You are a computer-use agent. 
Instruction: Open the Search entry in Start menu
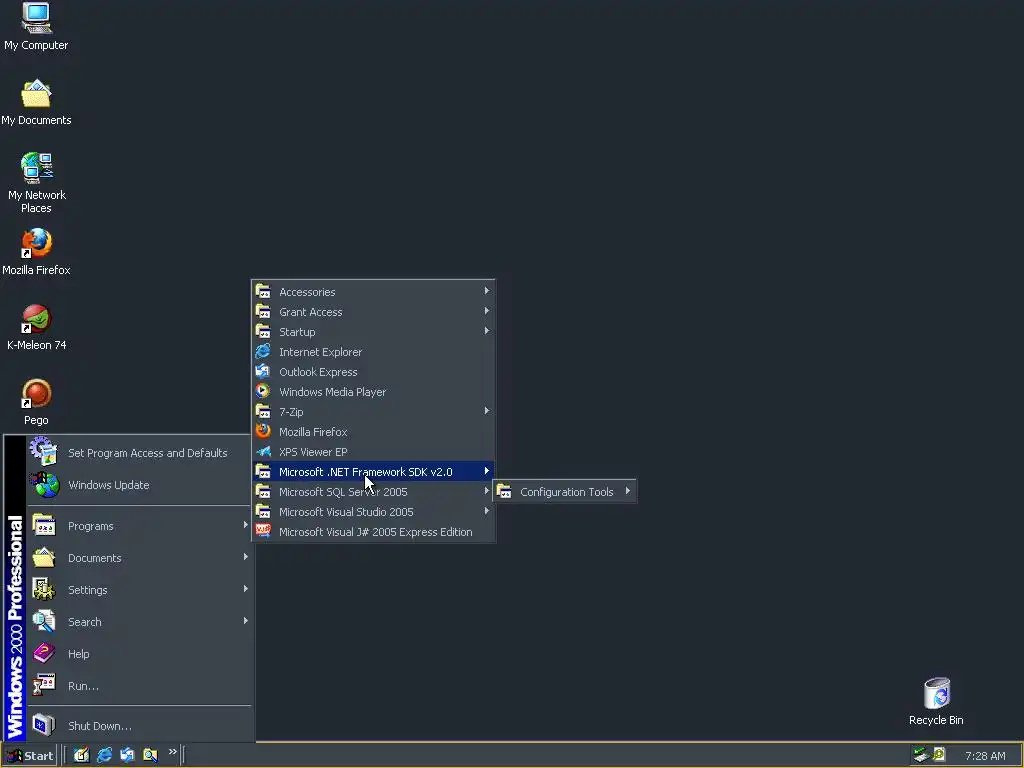tap(139, 622)
